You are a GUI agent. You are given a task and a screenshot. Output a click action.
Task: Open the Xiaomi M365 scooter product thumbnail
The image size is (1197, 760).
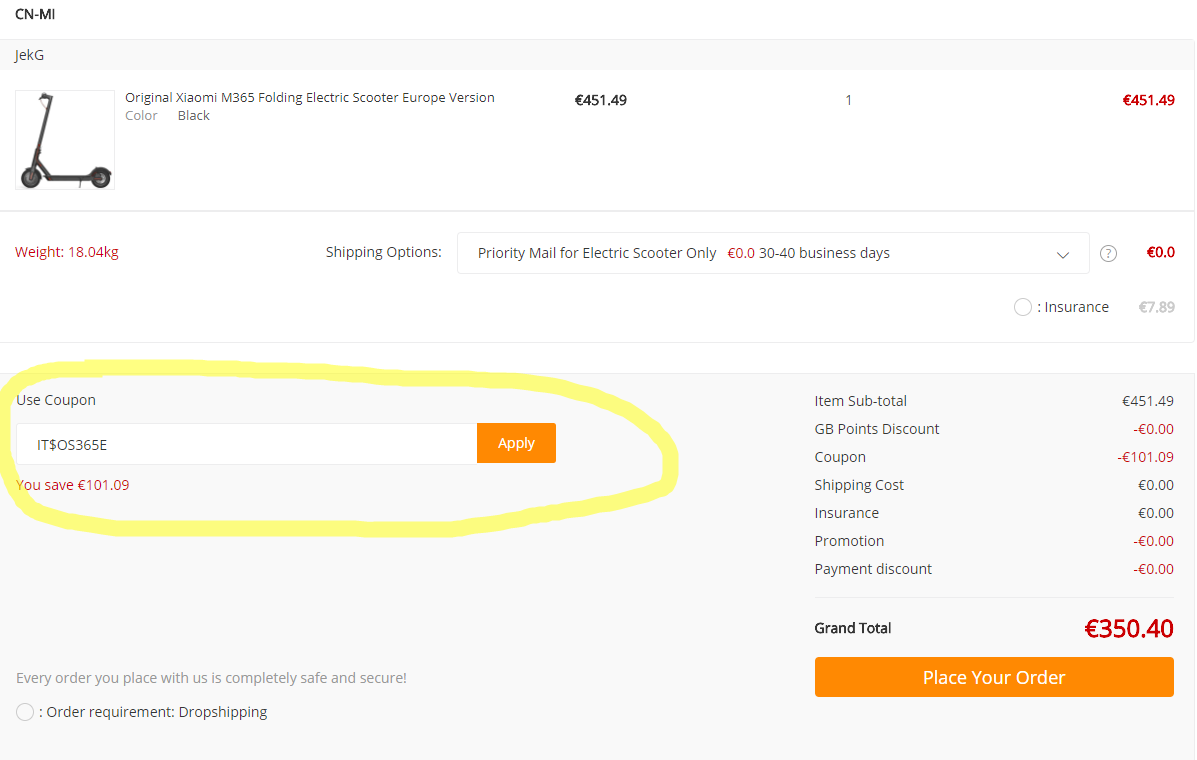click(x=65, y=140)
